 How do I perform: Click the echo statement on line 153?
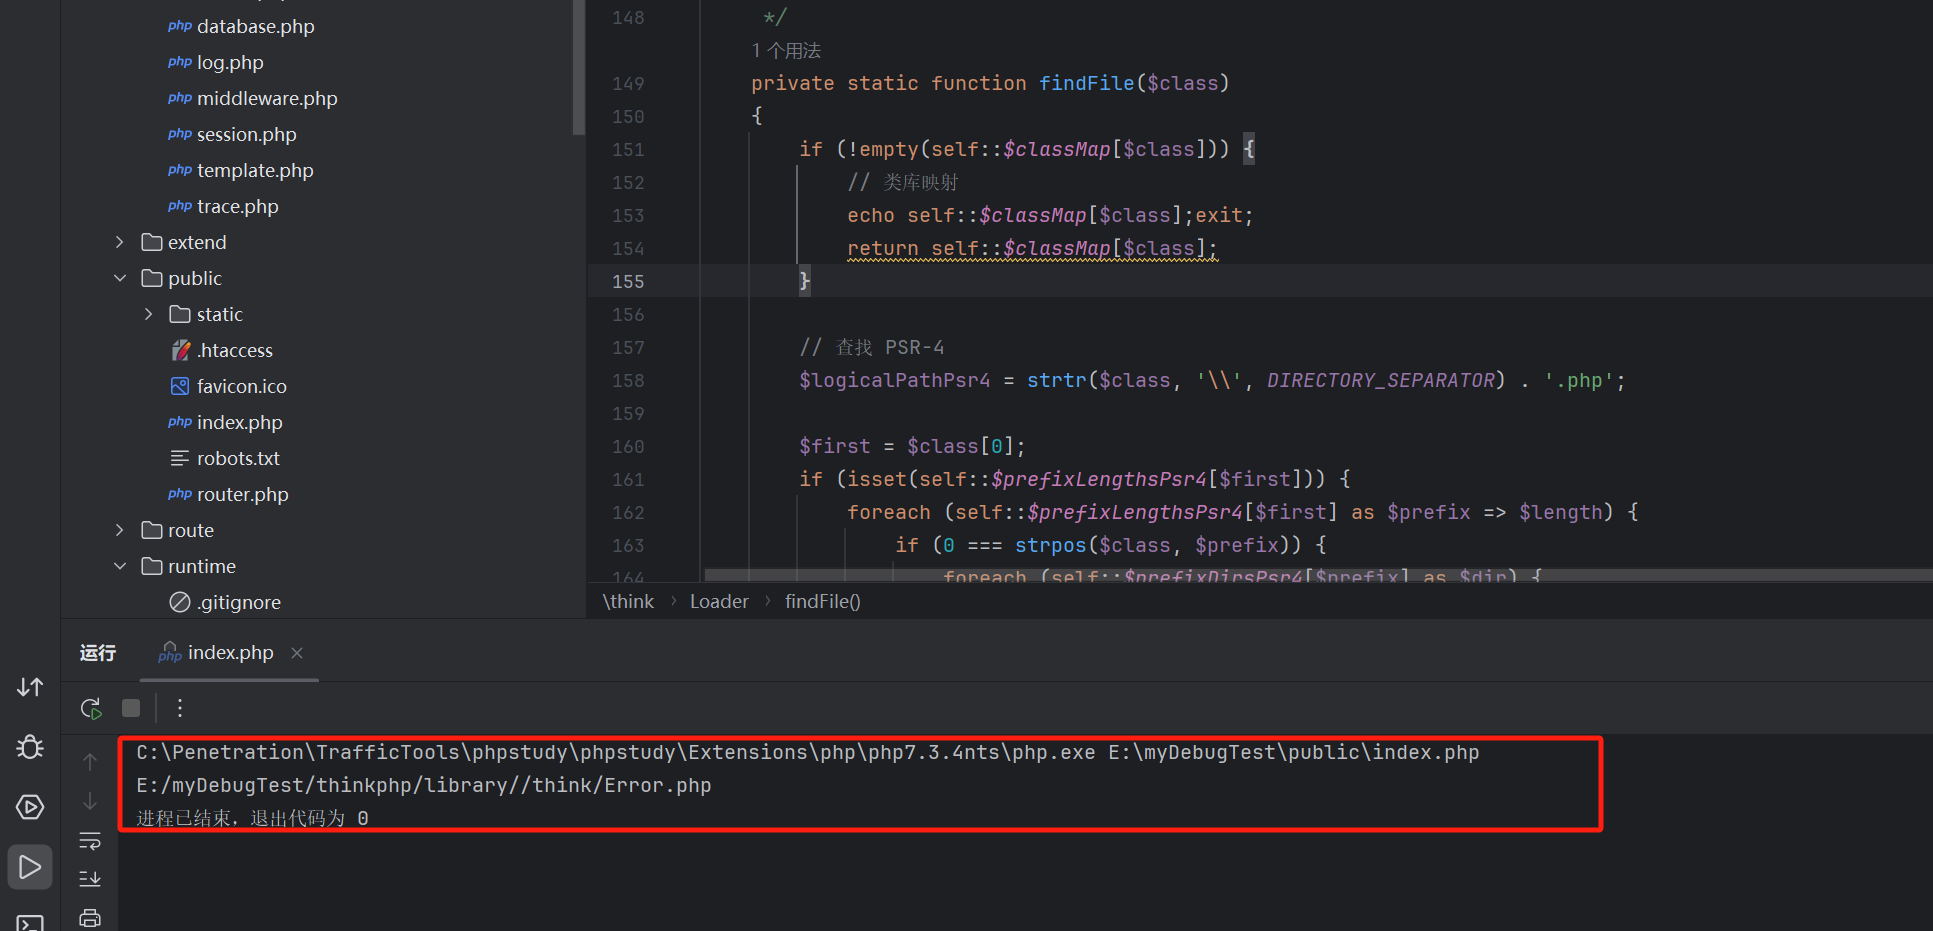click(x=1050, y=215)
